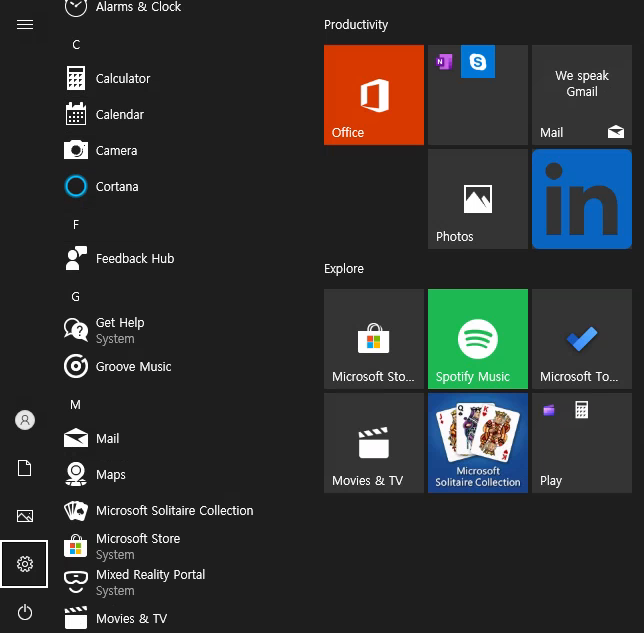Open the LinkedIn tile
Screen dimensions: 644x633
tap(582, 199)
